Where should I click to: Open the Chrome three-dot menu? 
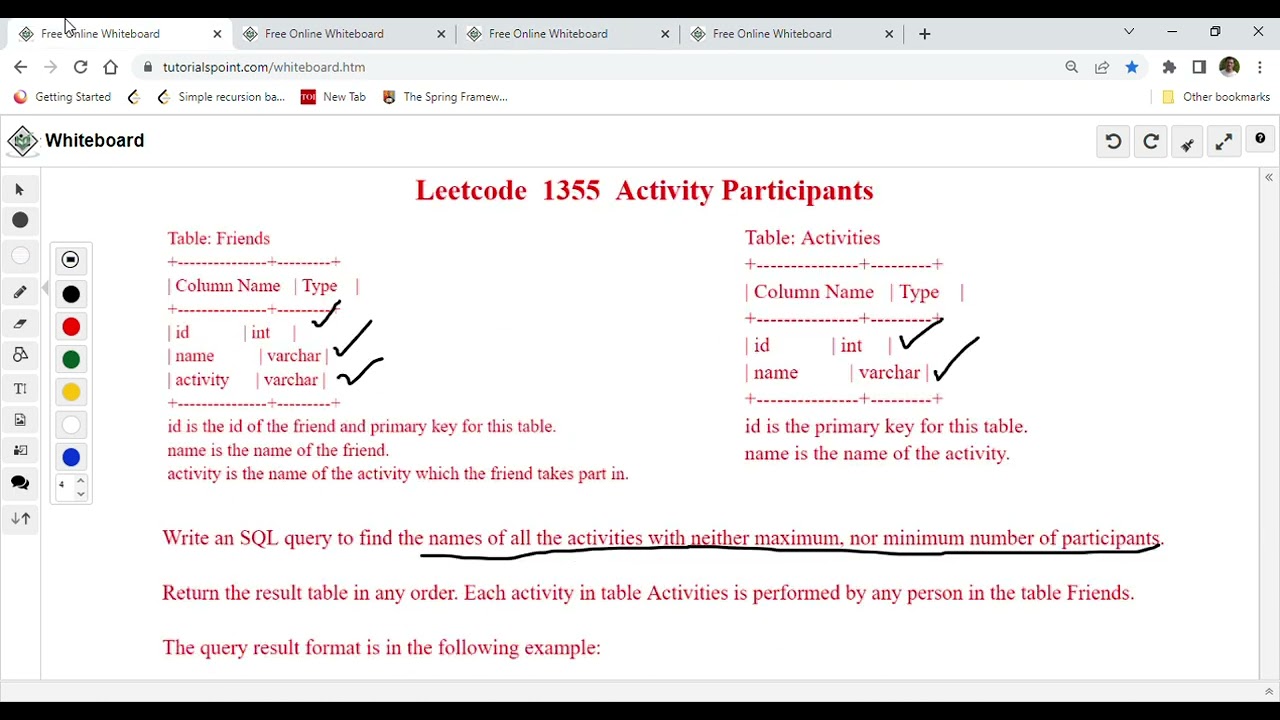1259,67
